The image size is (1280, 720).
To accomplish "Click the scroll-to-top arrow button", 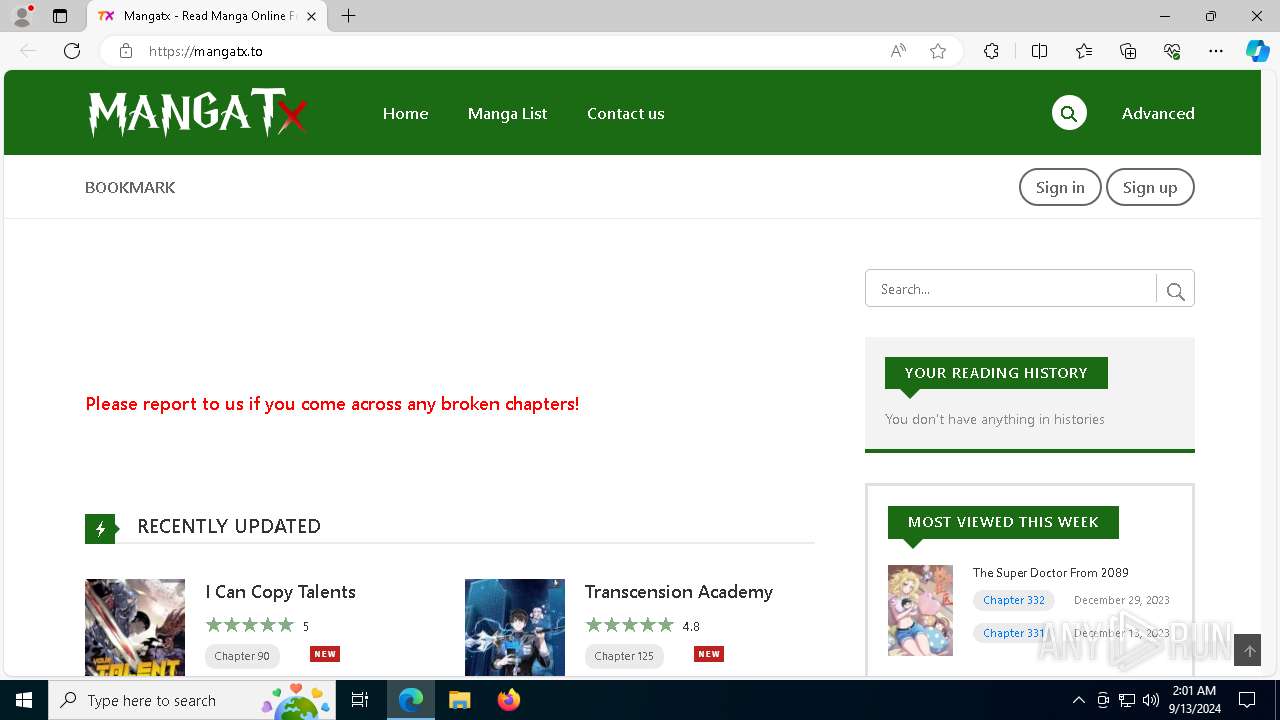I will click(1248, 651).
